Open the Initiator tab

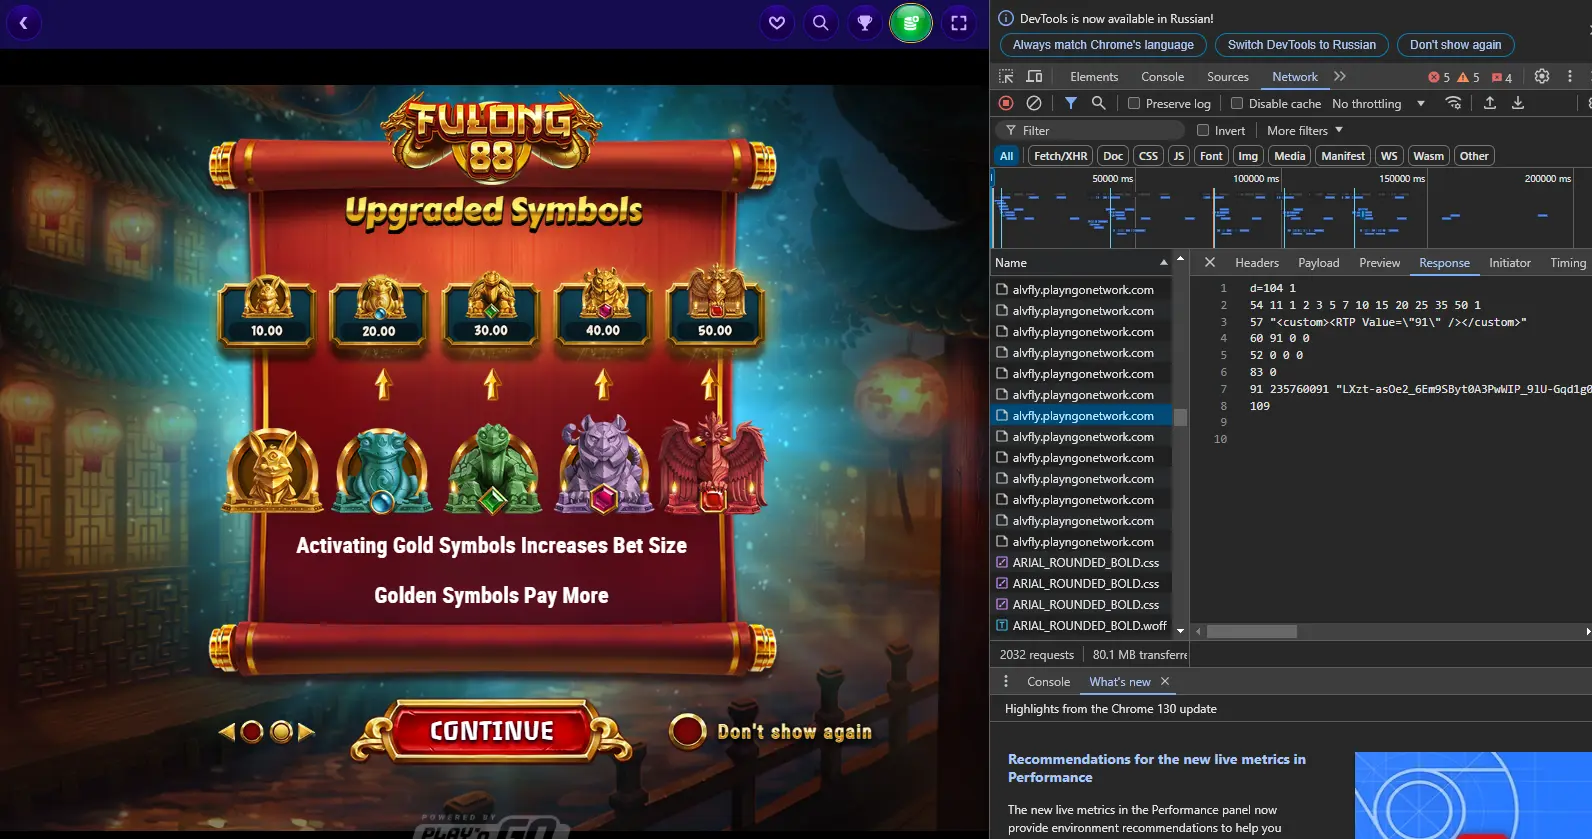1510,262
